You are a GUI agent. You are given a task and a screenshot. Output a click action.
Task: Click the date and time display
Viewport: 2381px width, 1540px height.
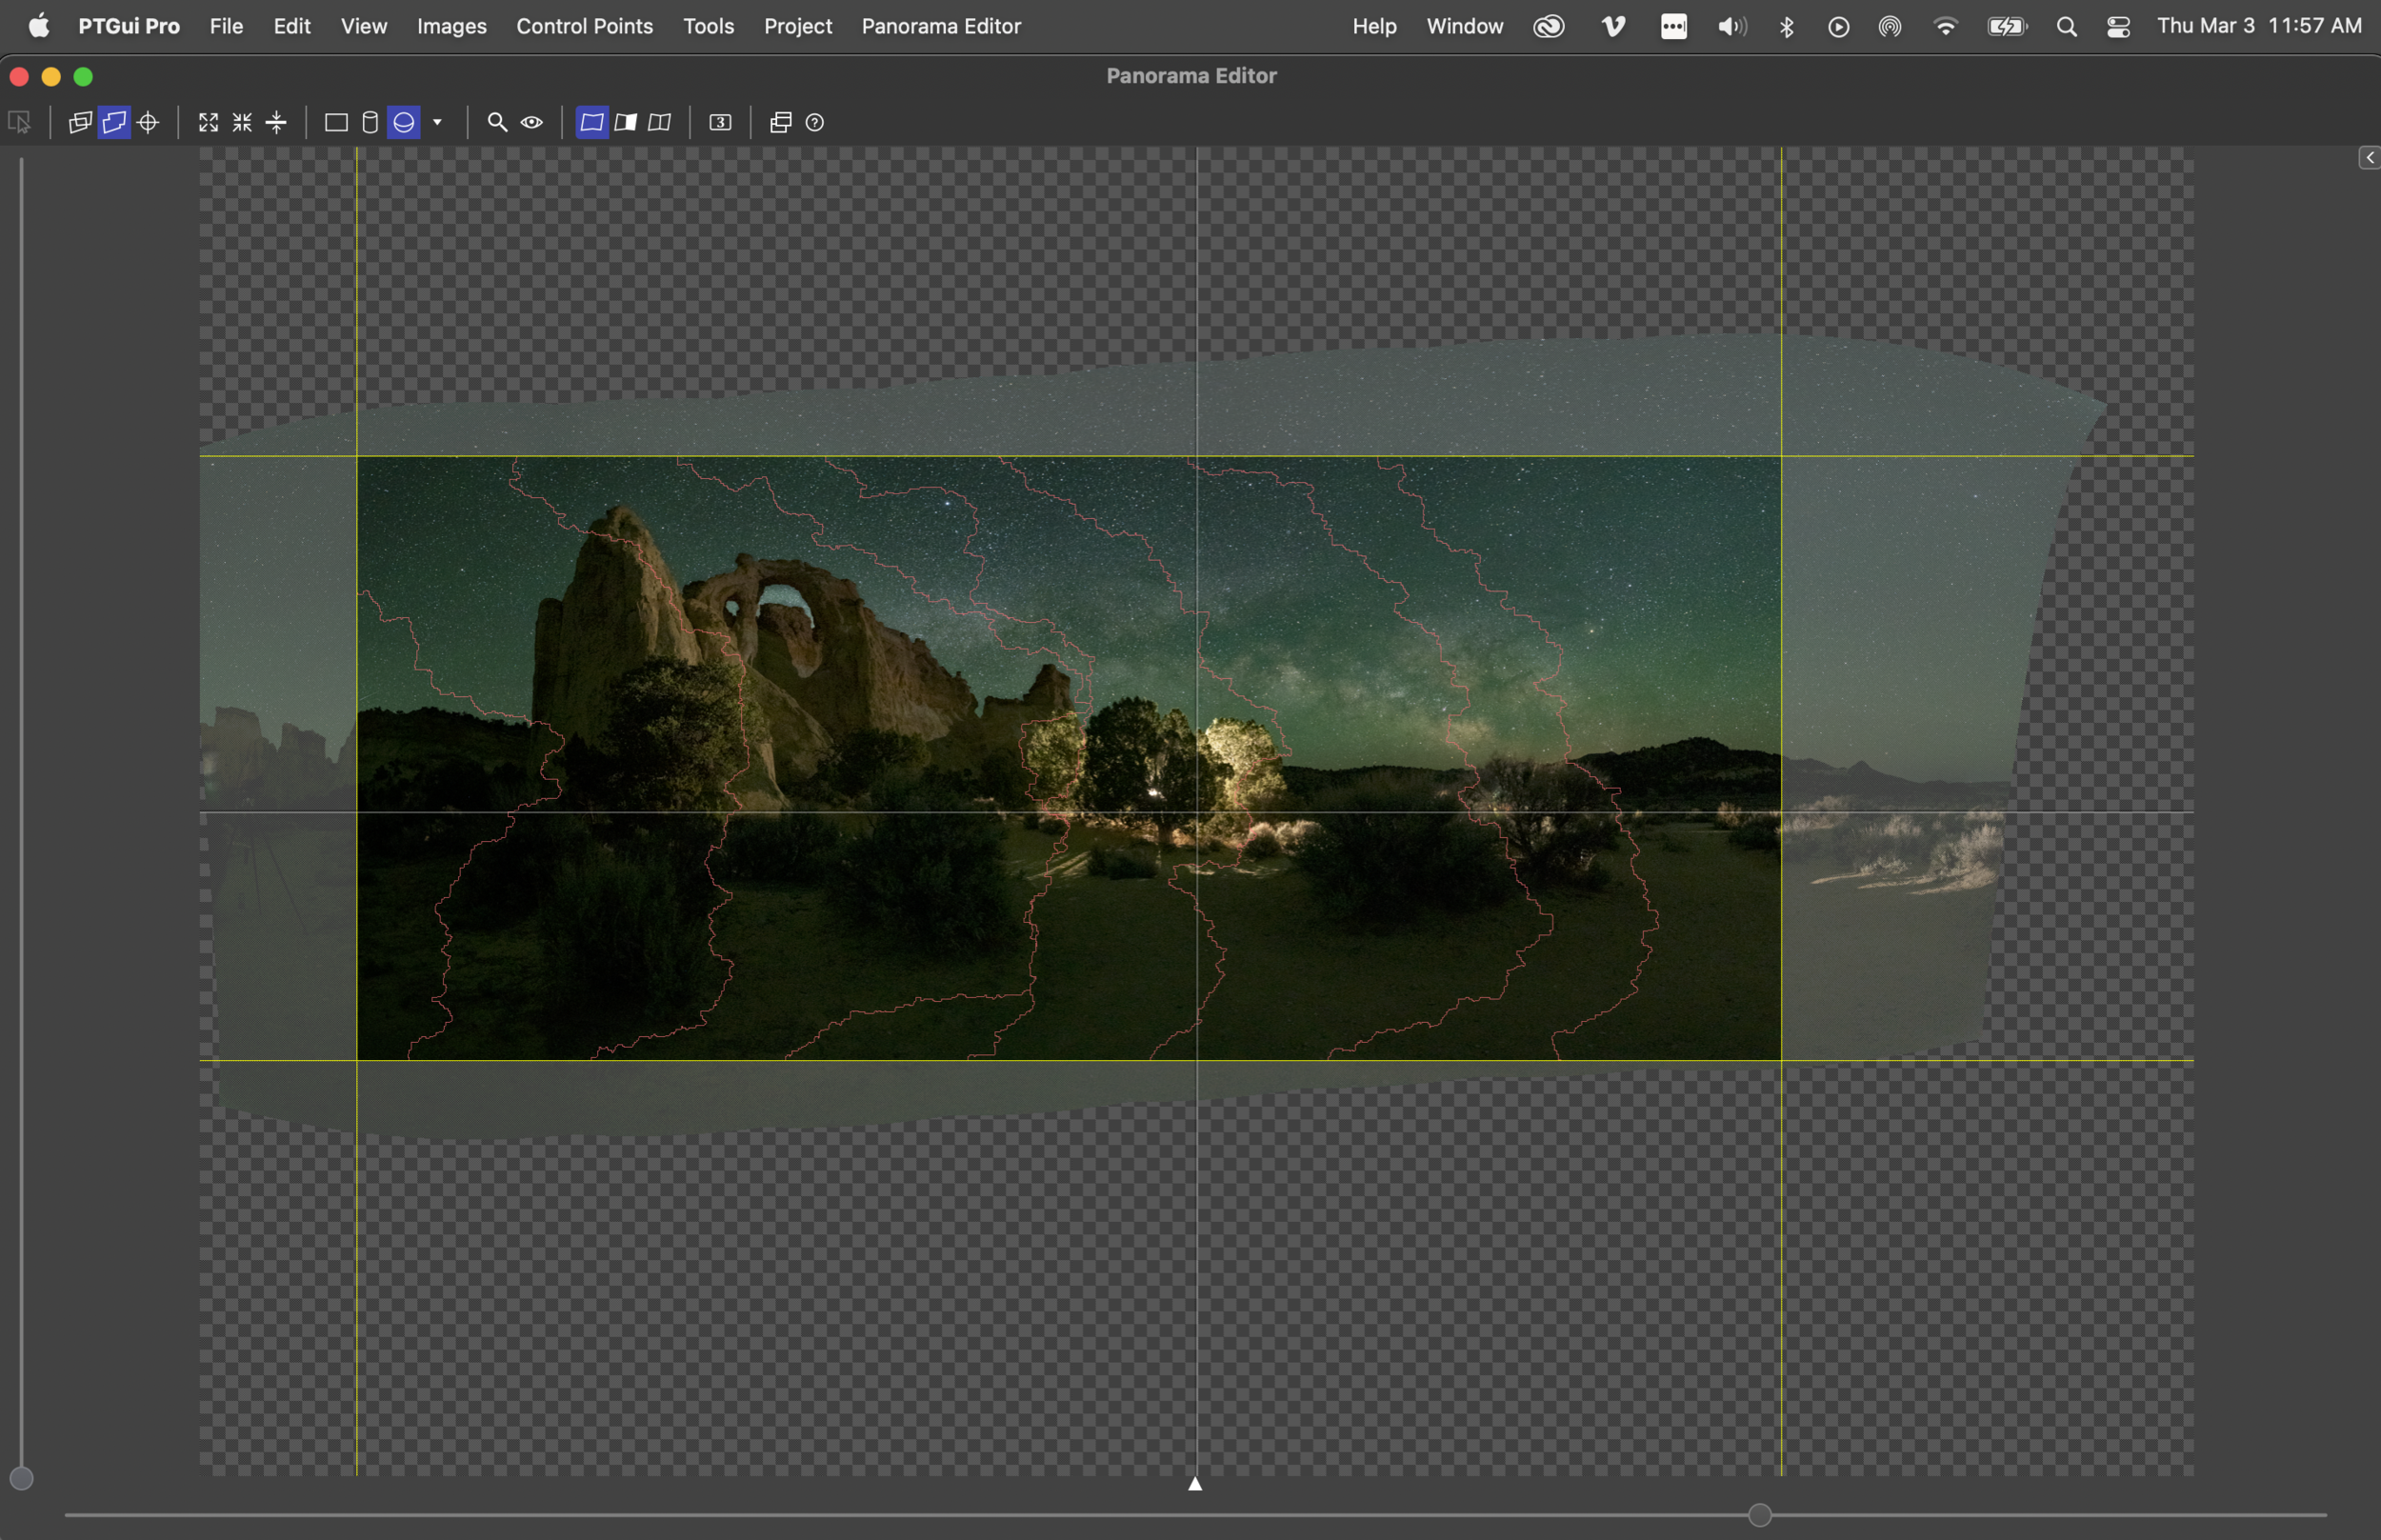(2259, 26)
